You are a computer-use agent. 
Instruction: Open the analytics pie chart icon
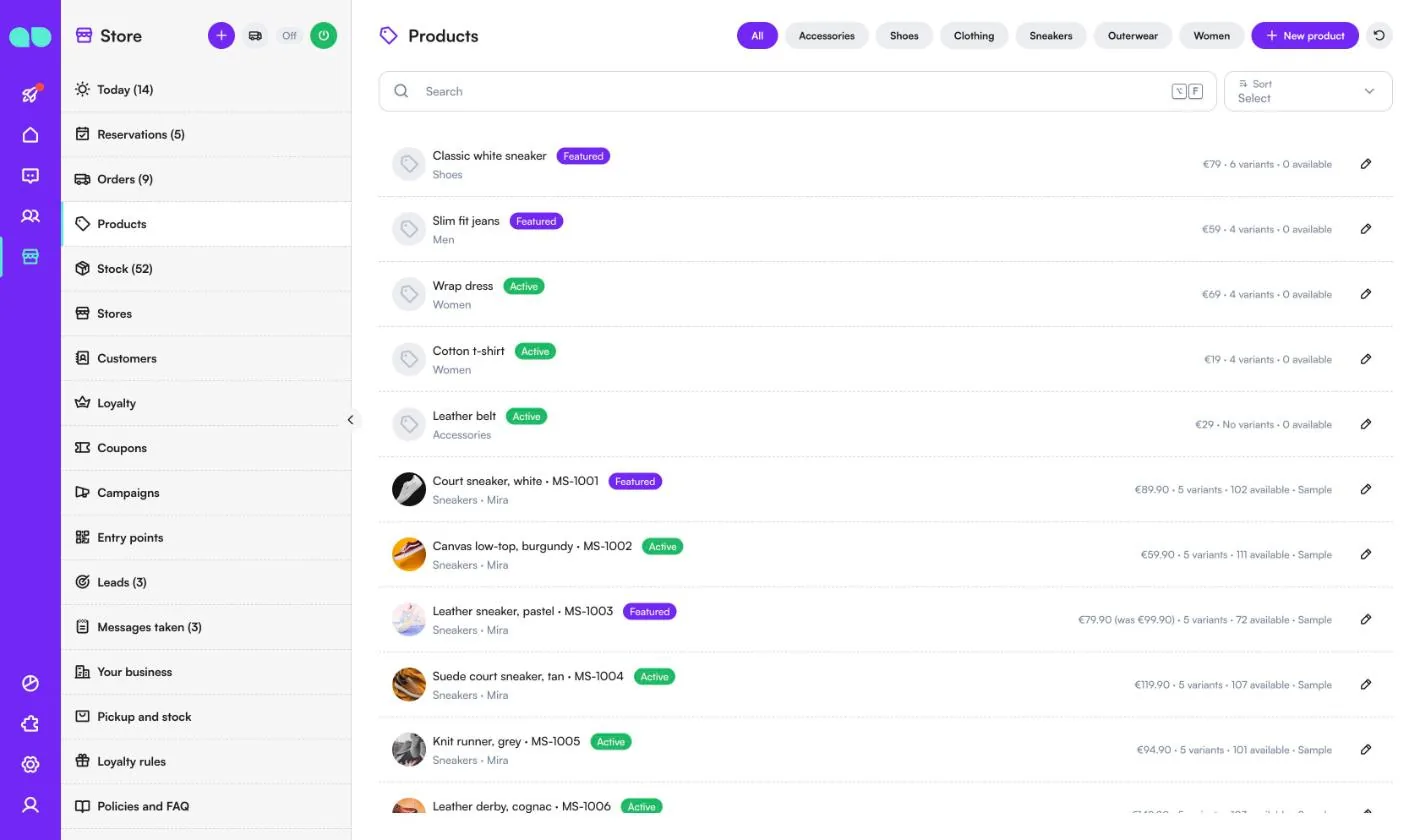tap(30, 684)
